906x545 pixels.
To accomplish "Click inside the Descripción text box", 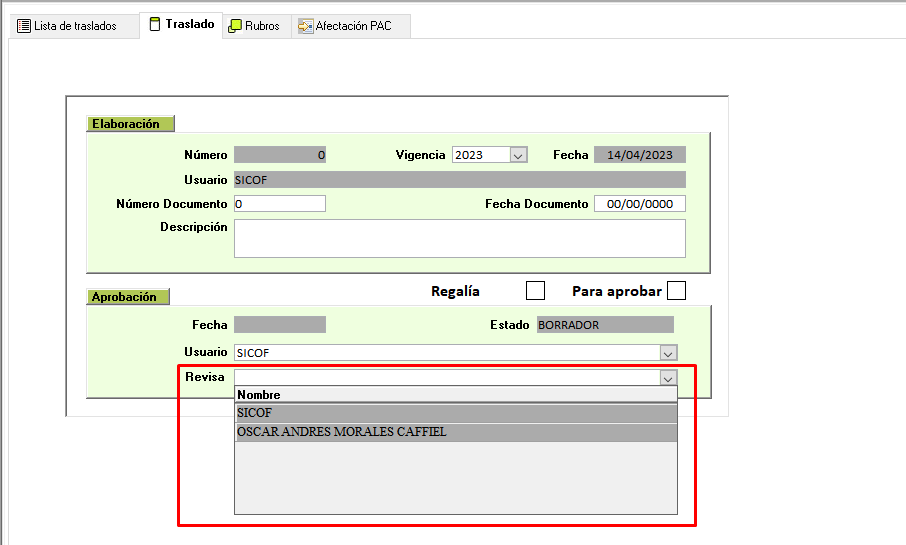I will tap(460, 239).
